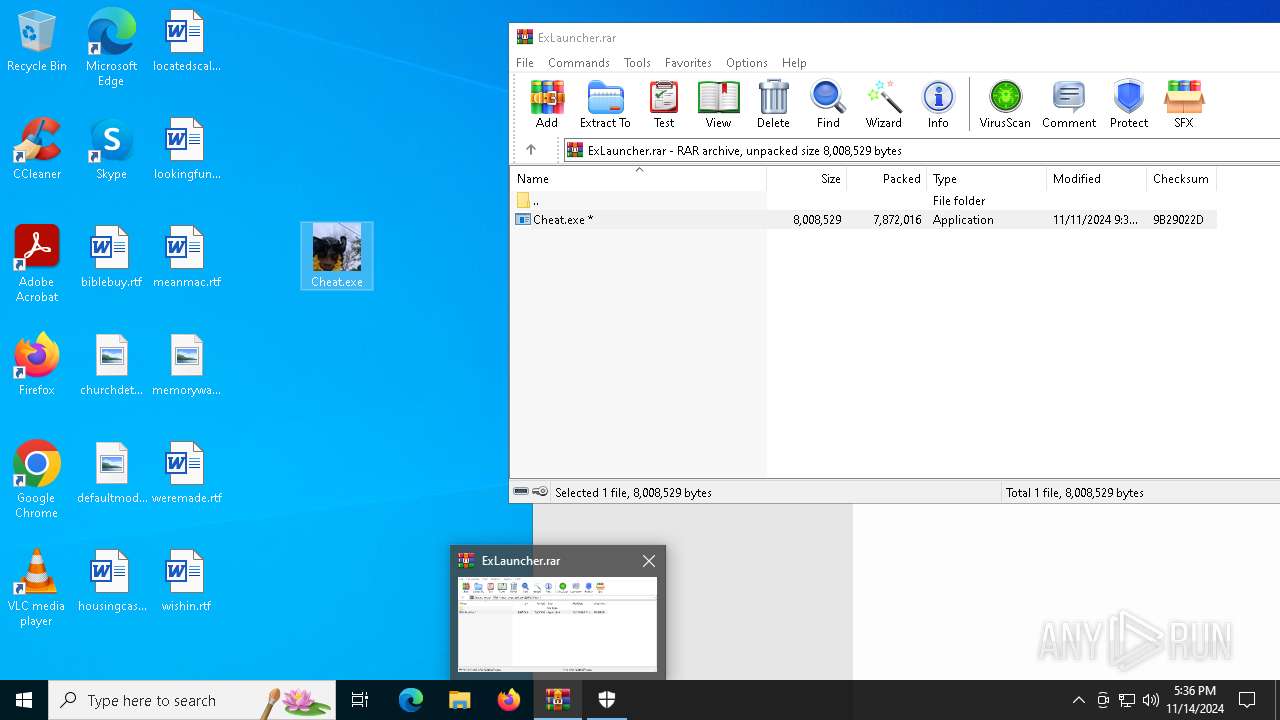Select CCleaner desktop shortcut
1280x720 pixels.
(37, 150)
